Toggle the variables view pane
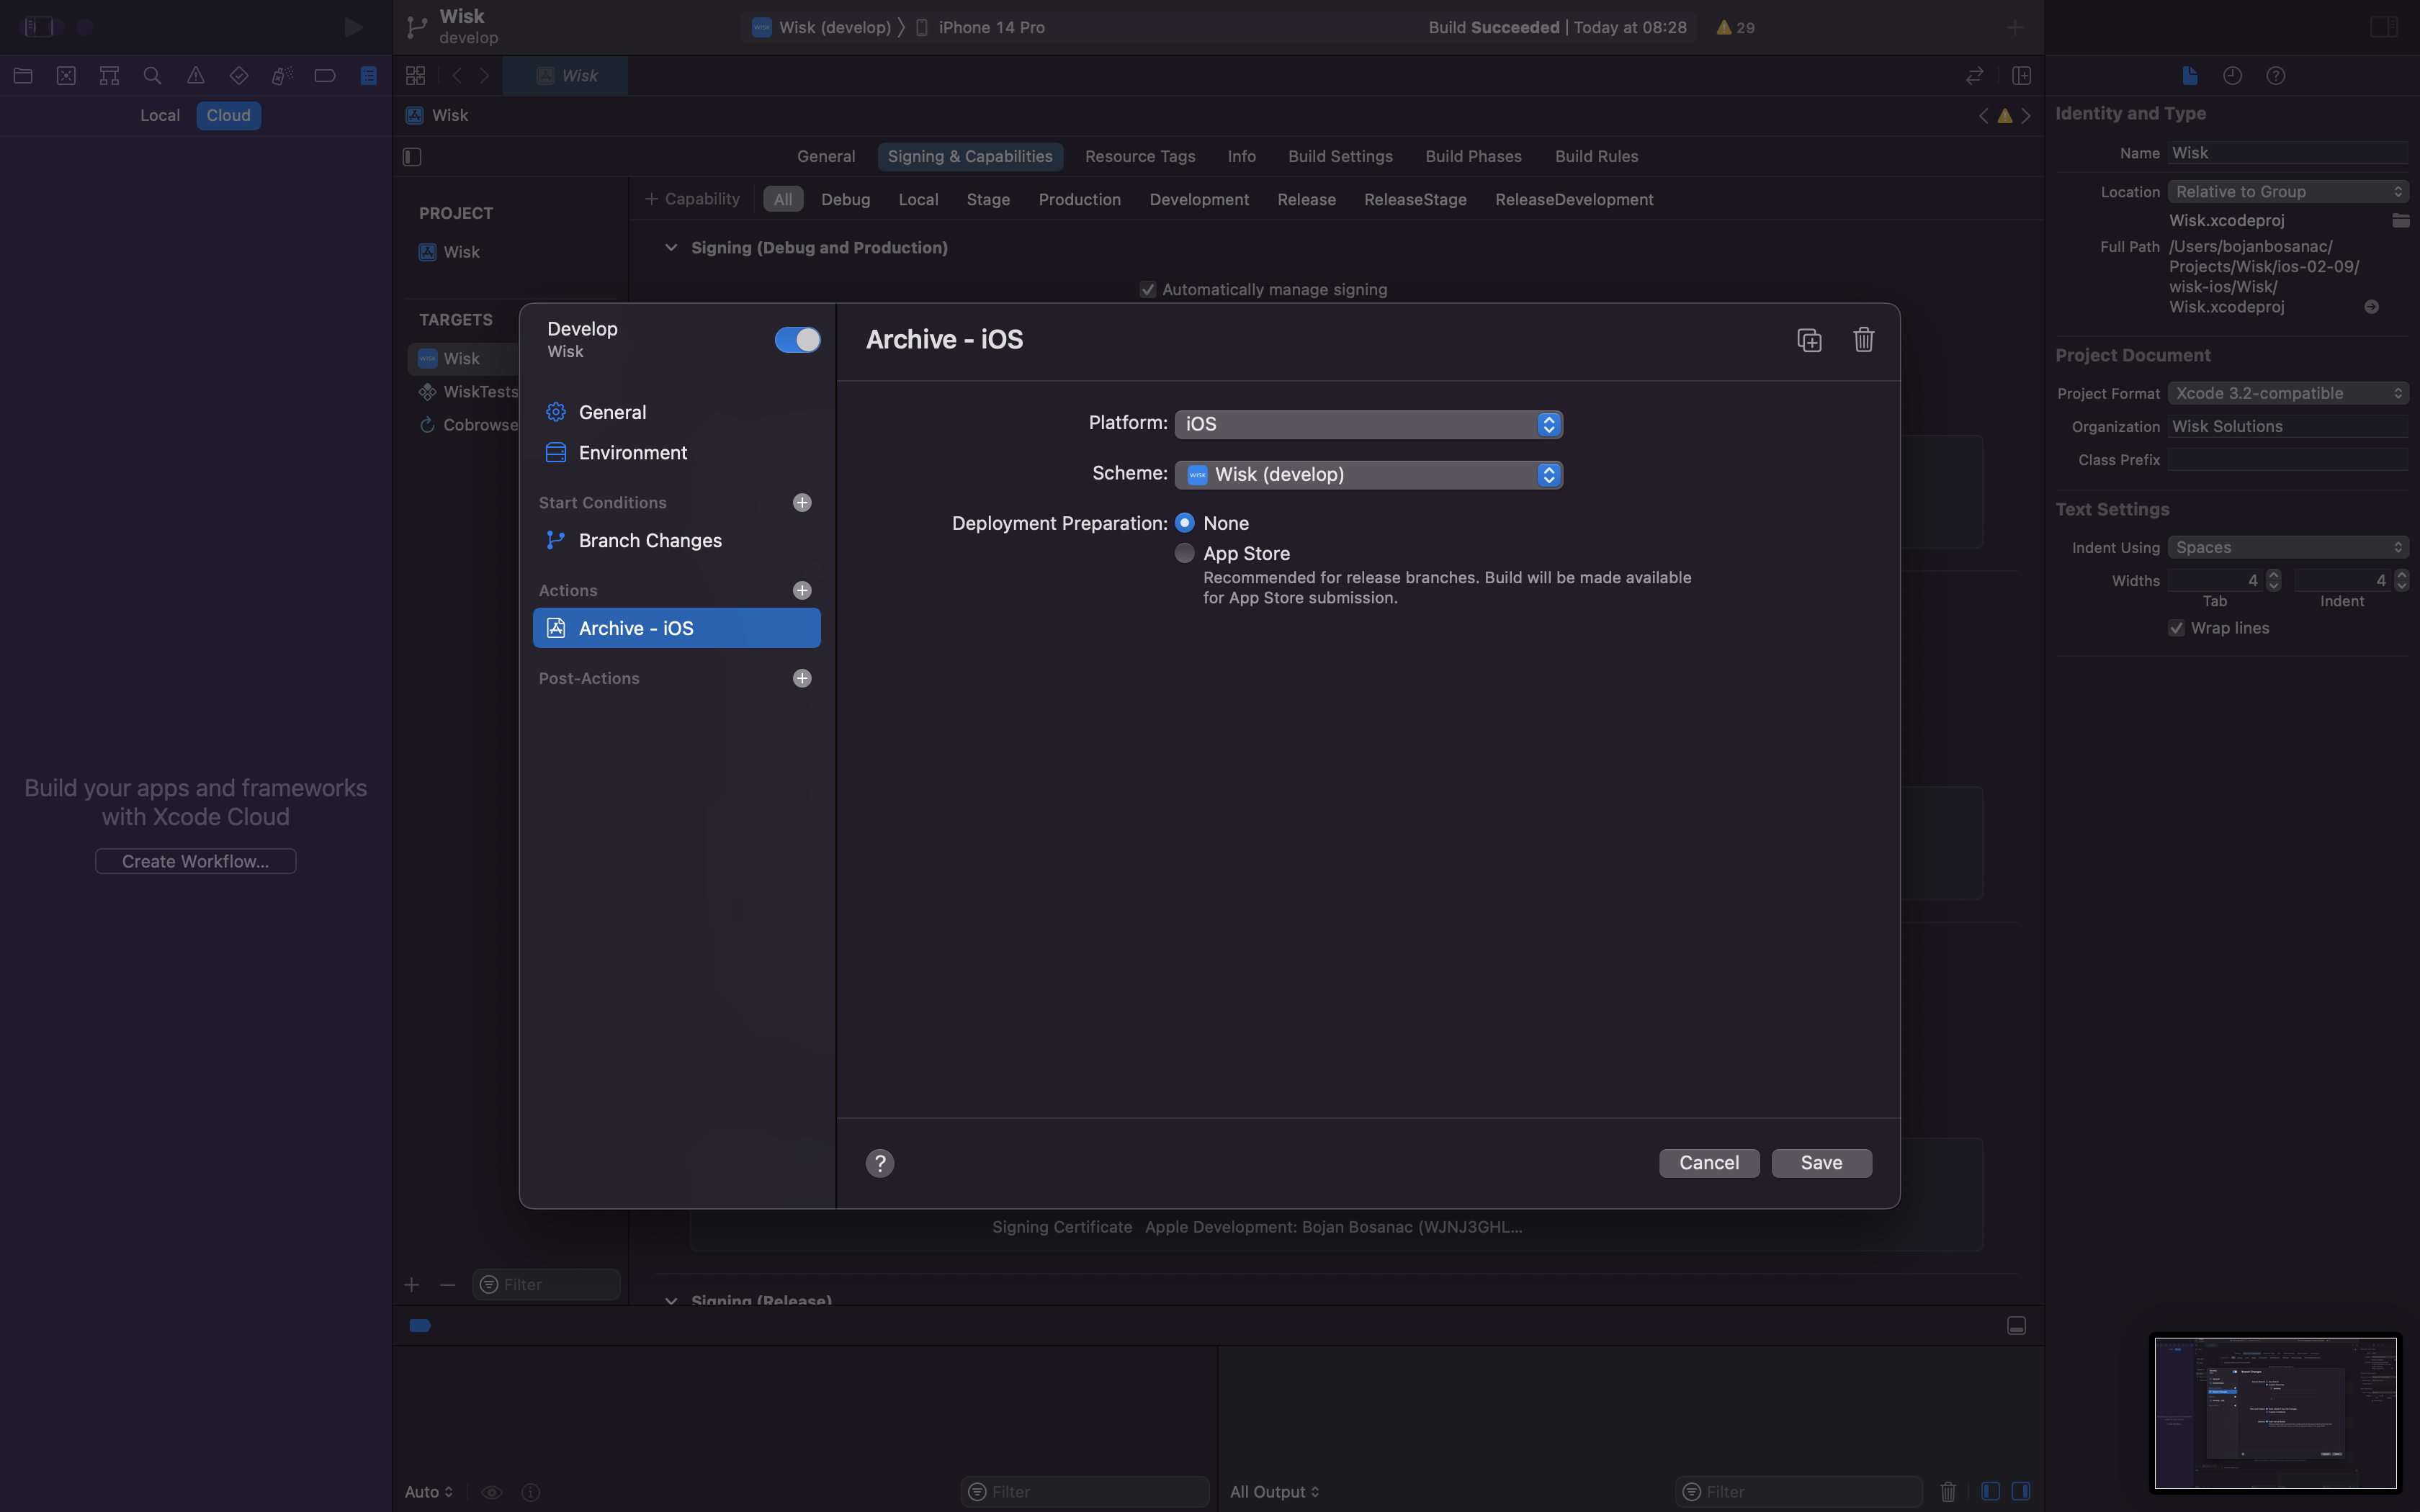Viewport: 2420px width, 1512px height. tap(1990, 1492)
